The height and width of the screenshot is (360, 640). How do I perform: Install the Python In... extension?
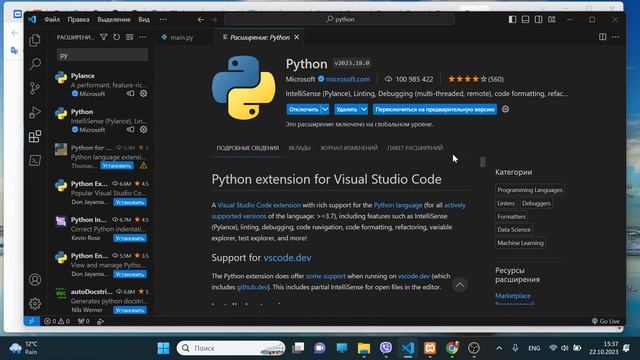click(x=130, y=238)
